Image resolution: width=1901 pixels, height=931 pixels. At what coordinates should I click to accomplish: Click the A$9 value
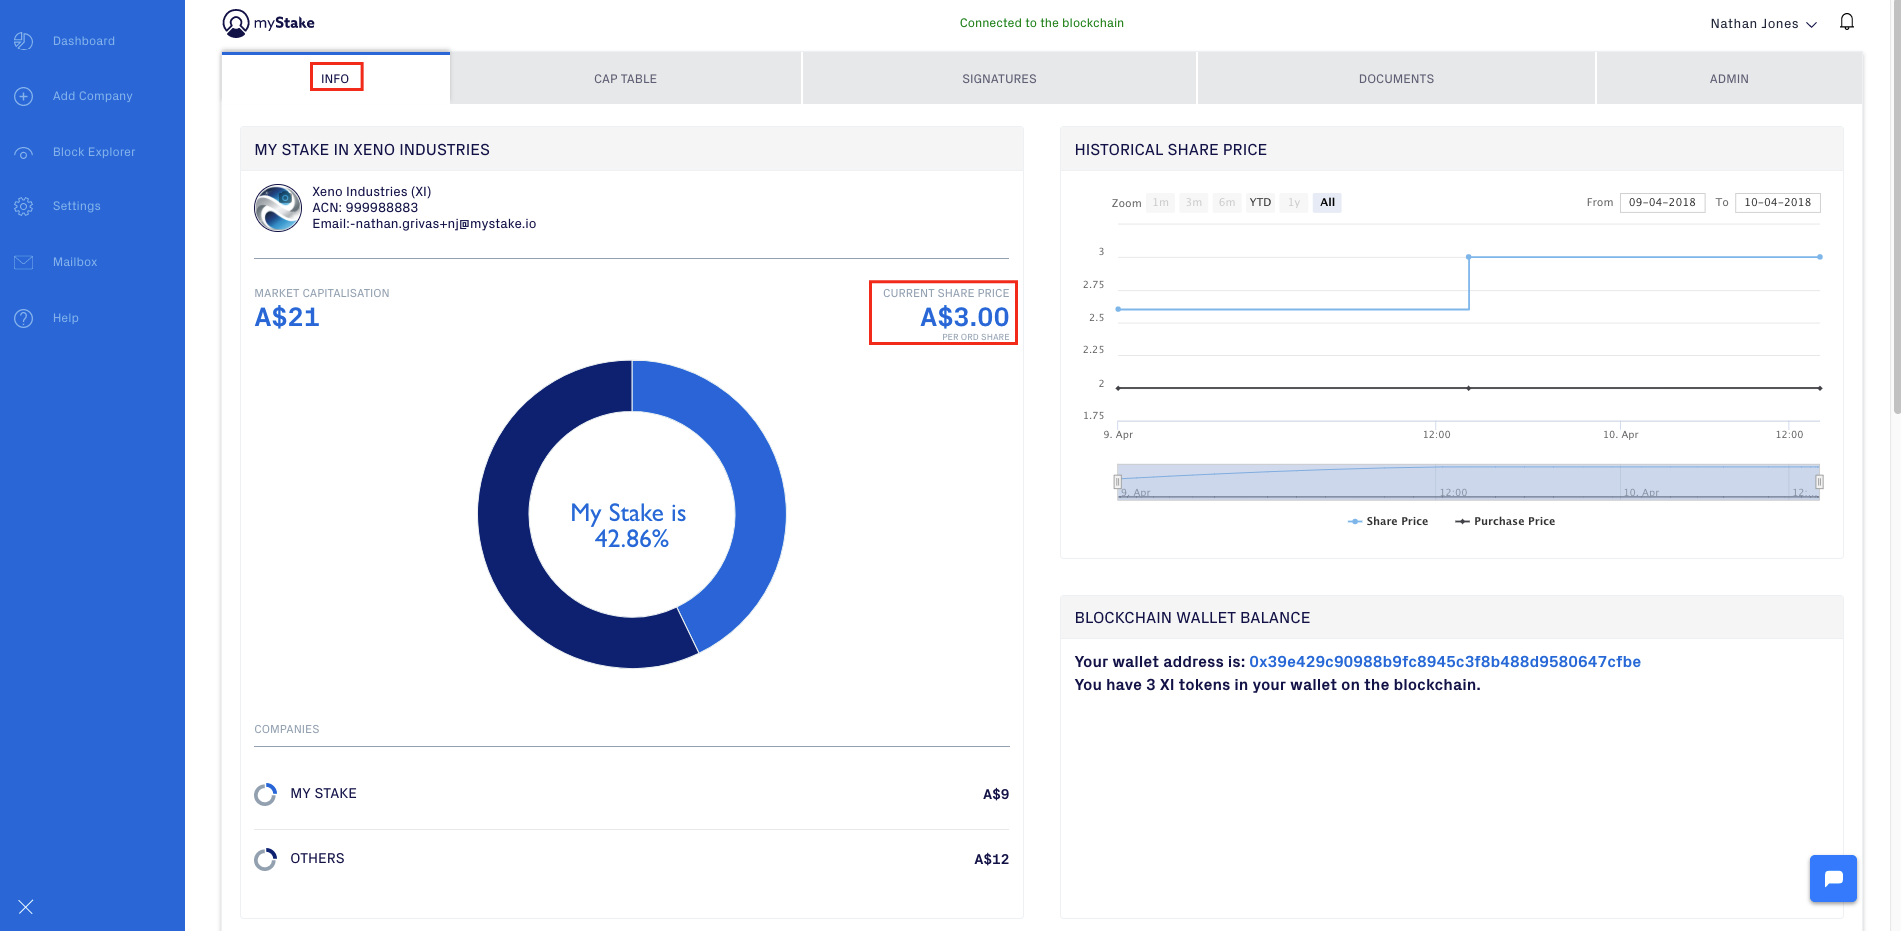coord(996,794)
